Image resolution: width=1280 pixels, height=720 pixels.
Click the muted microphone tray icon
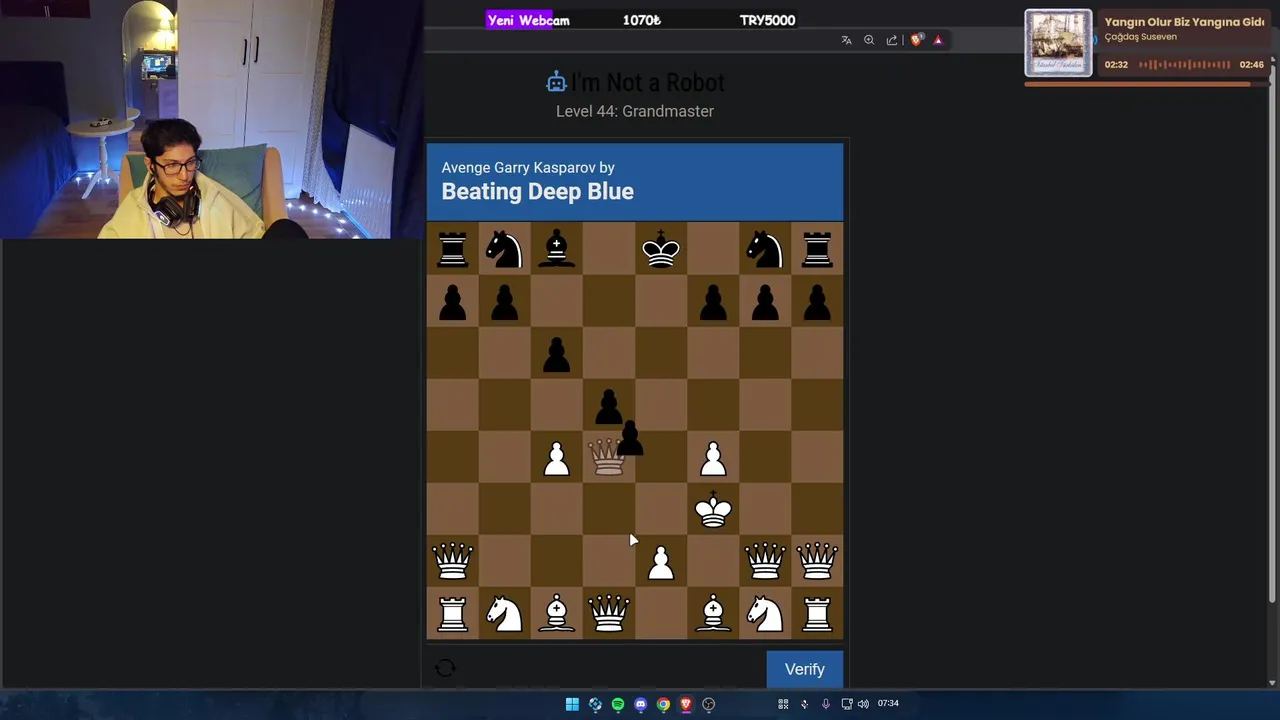click(804, 704)
